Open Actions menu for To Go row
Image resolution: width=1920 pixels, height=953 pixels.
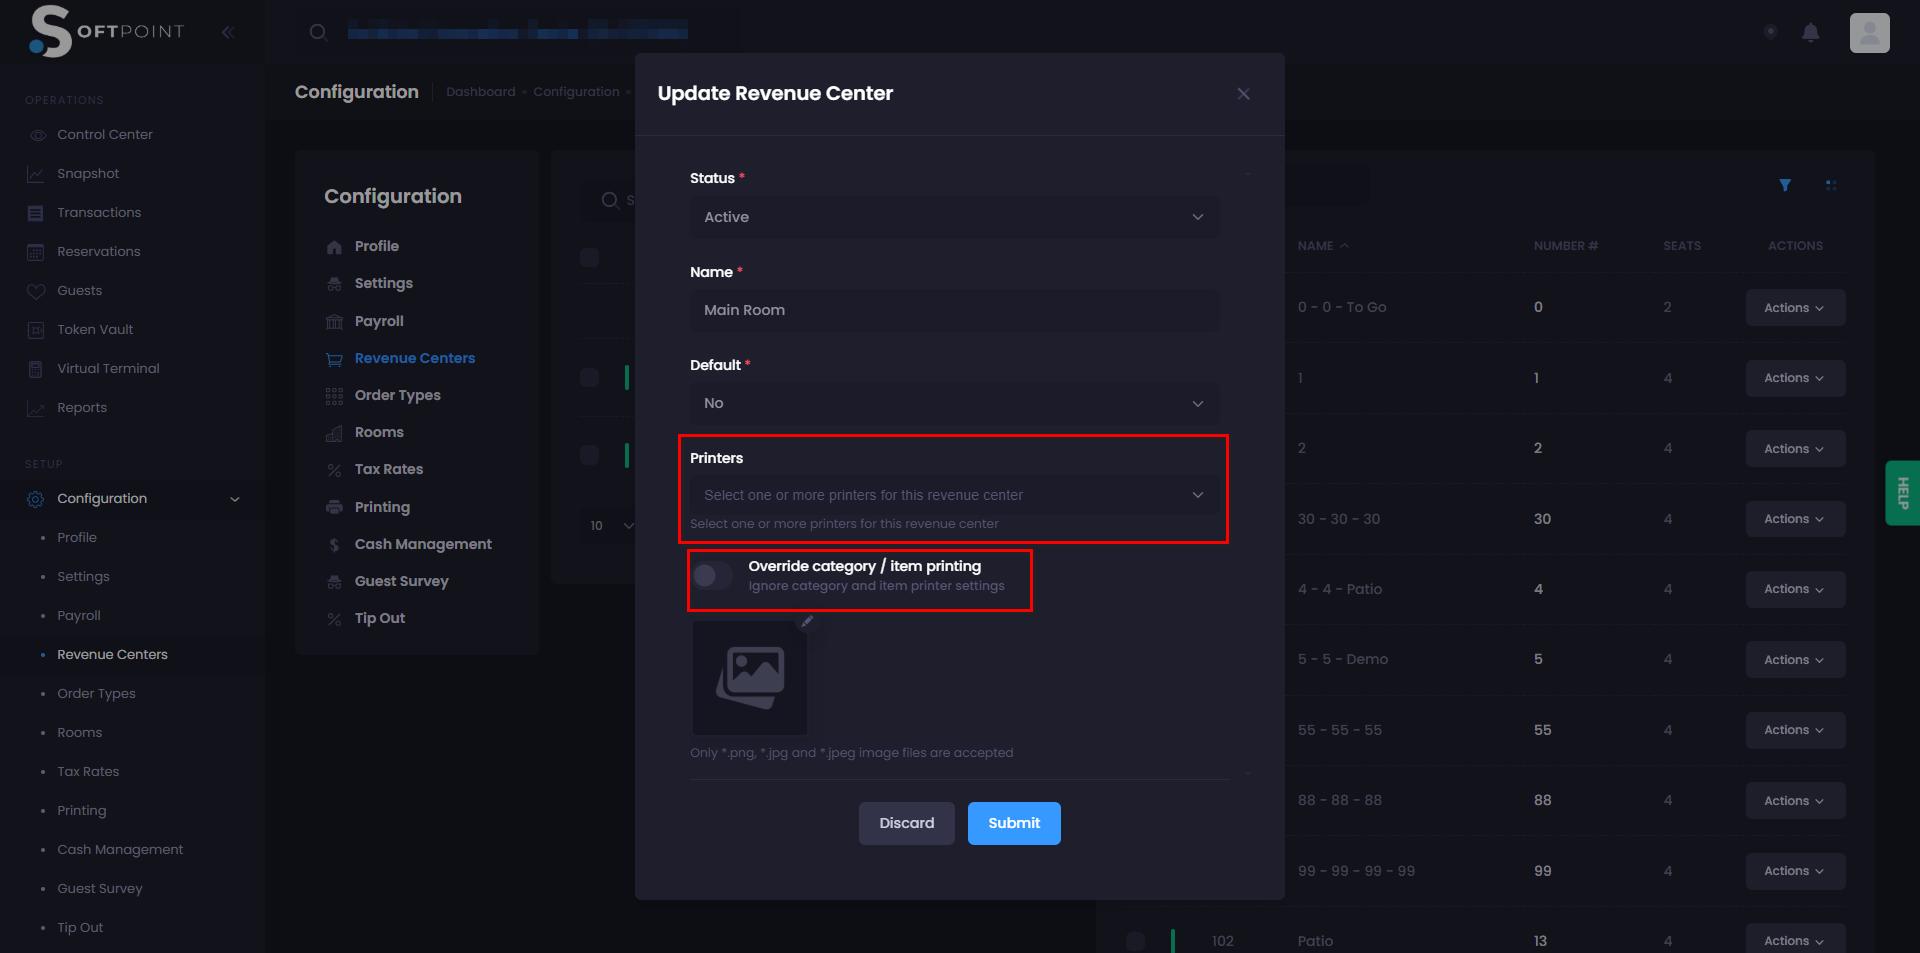(1794, 308)
